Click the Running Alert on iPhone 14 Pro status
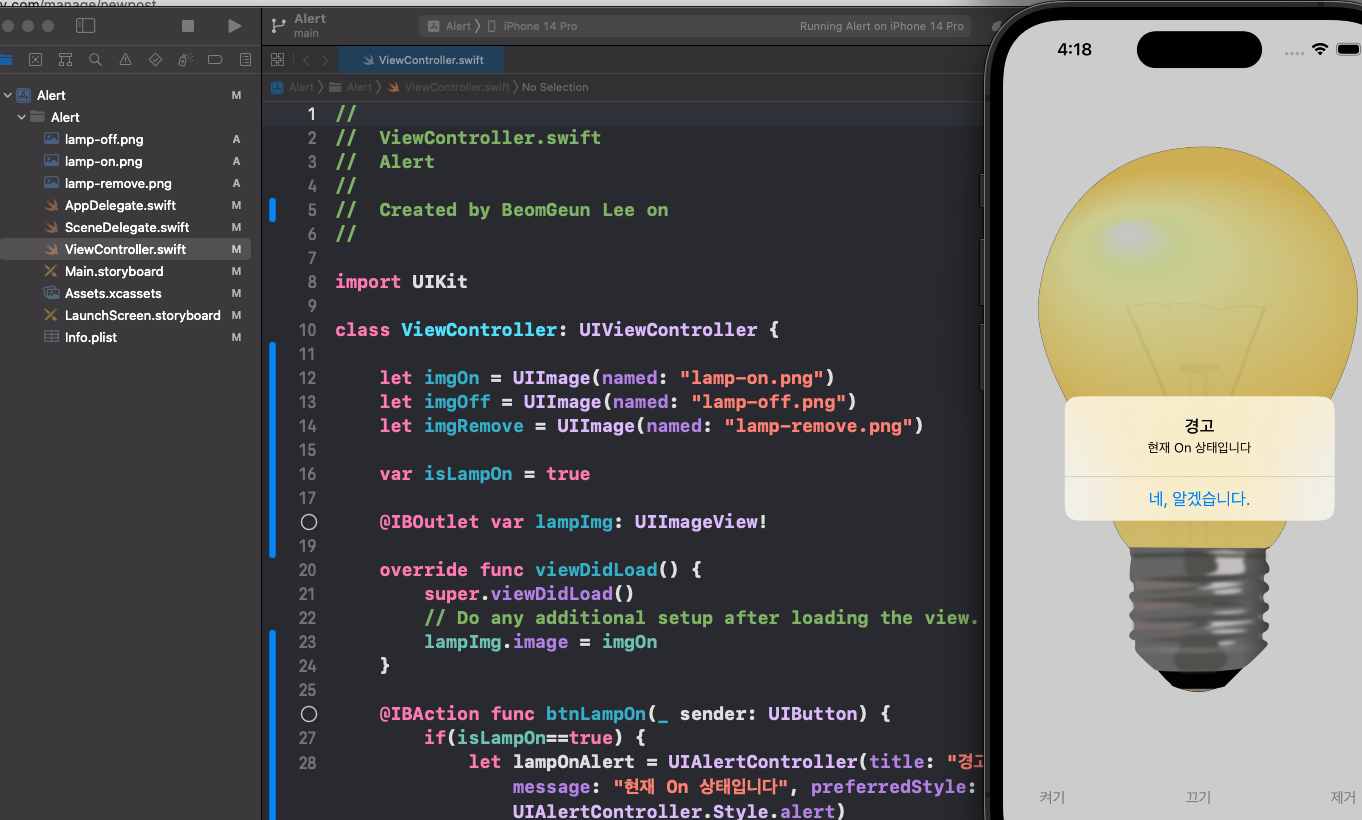Screen dimensions: 1362x820 point(882,26)
